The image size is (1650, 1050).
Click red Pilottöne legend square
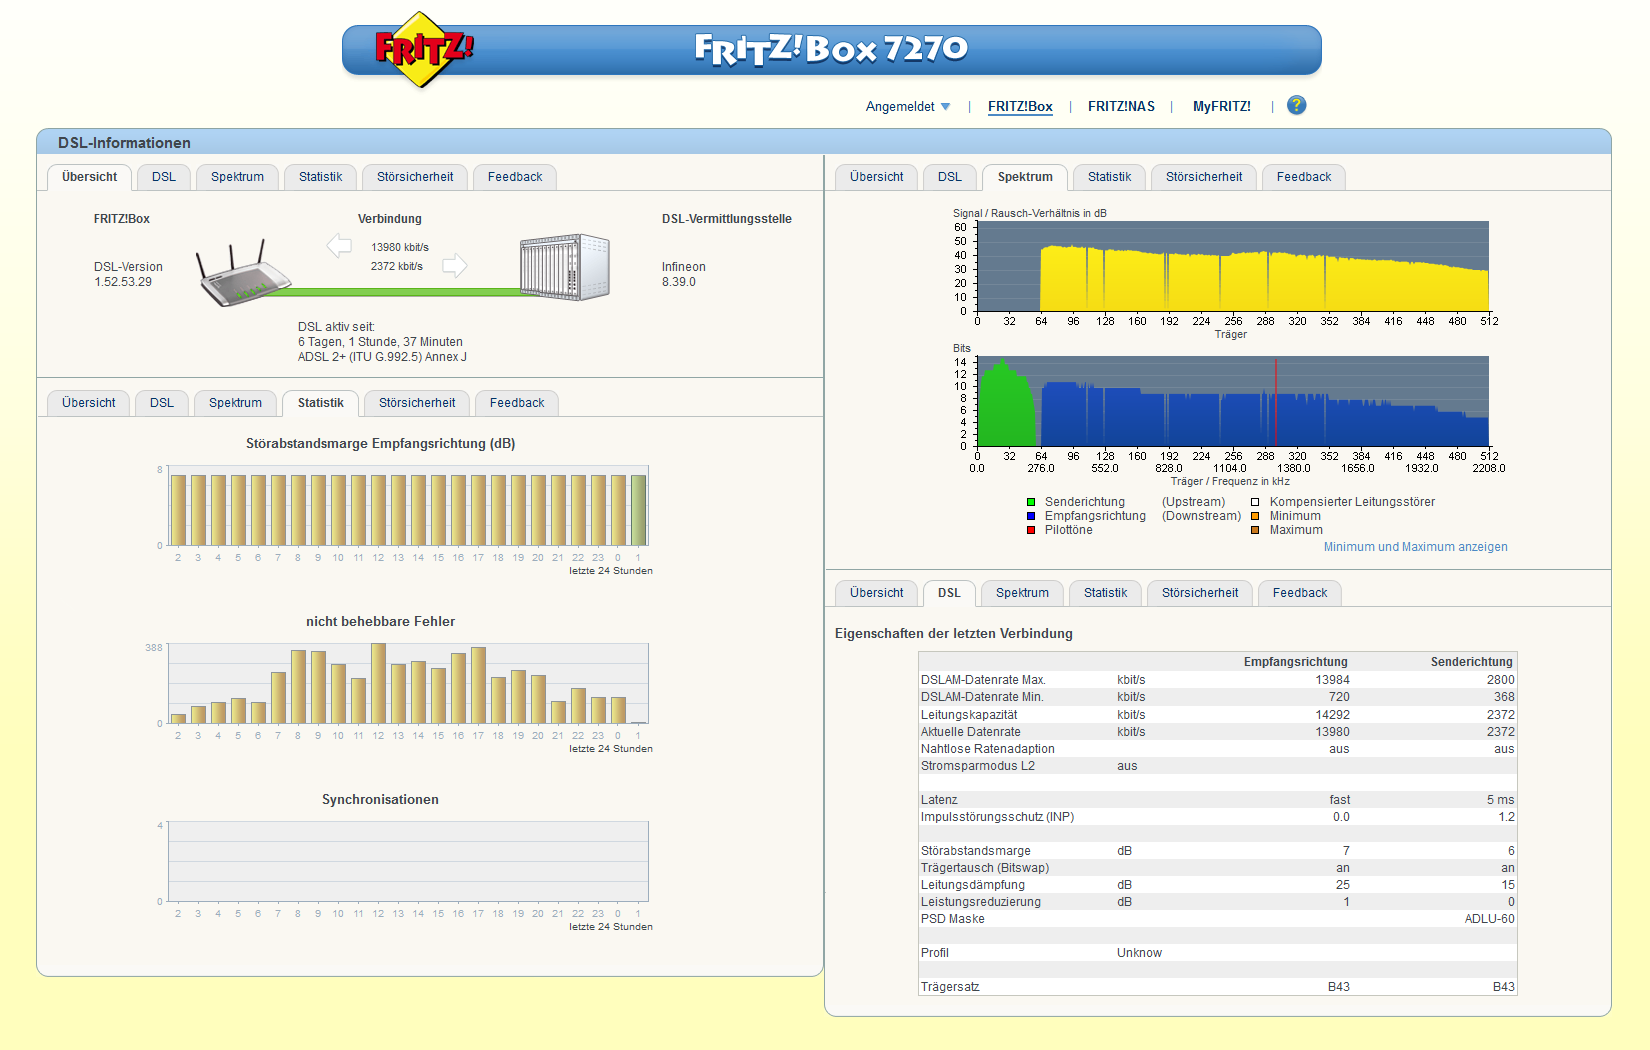coord(1031,530)
